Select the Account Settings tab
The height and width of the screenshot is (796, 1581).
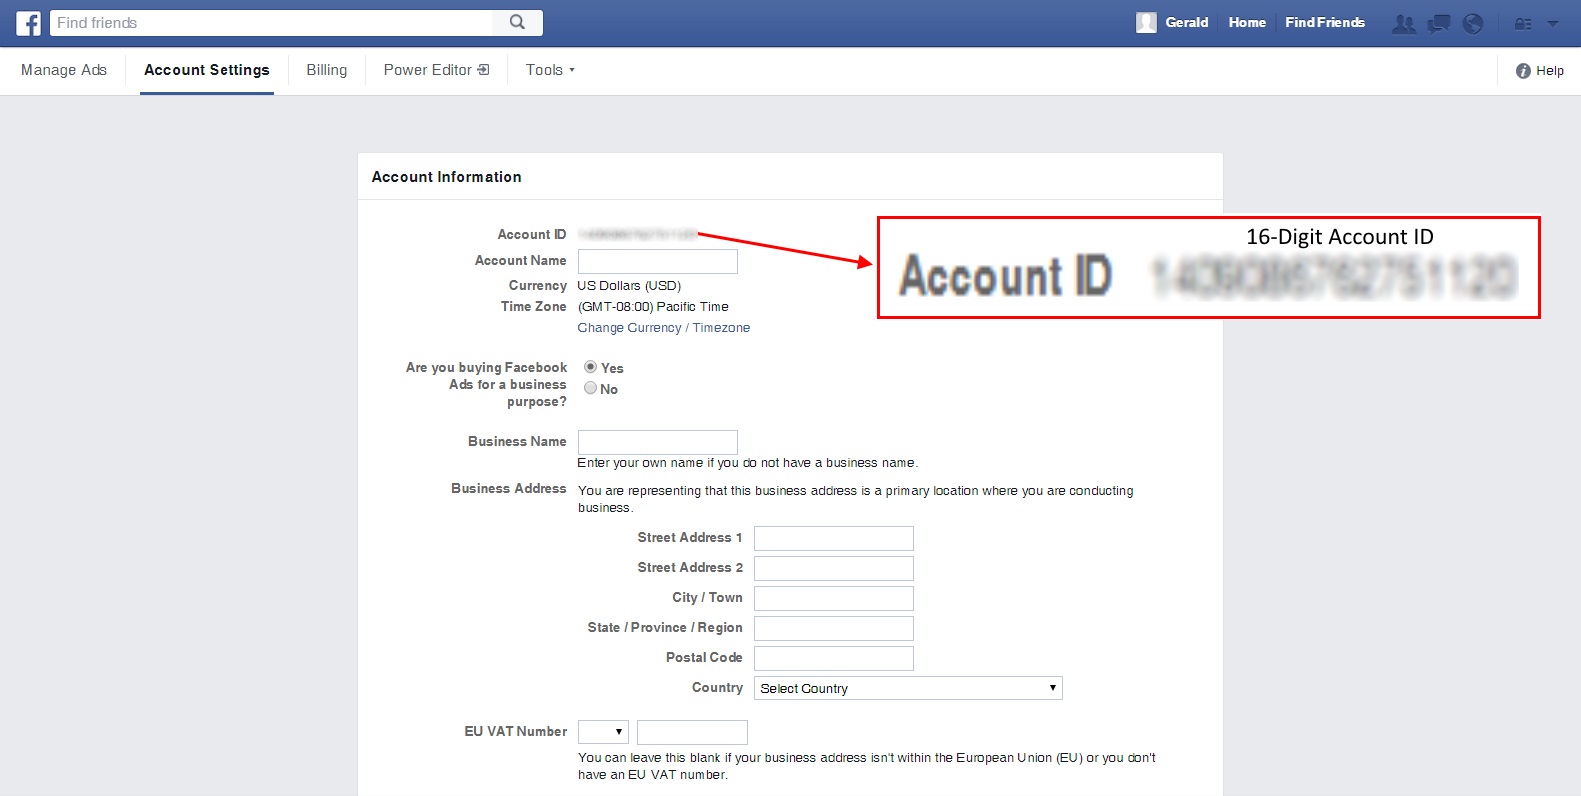[x=207, y=70]
